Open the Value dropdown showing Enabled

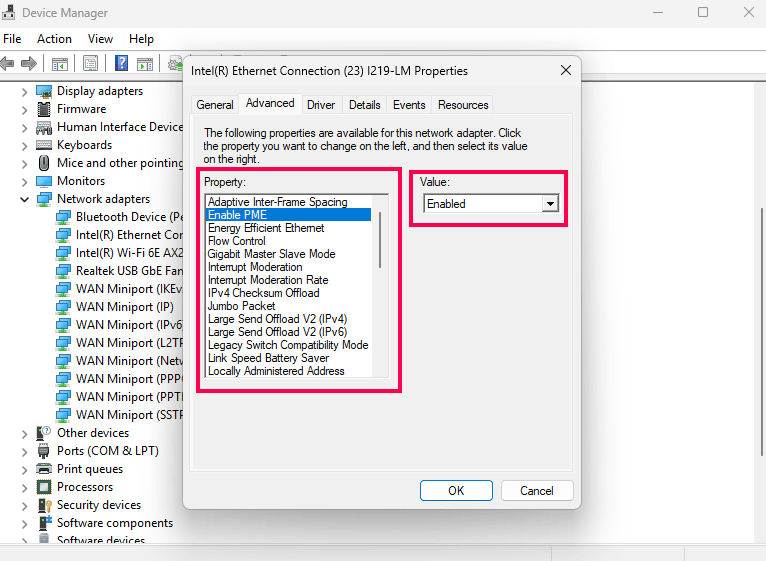click(549, 204)
